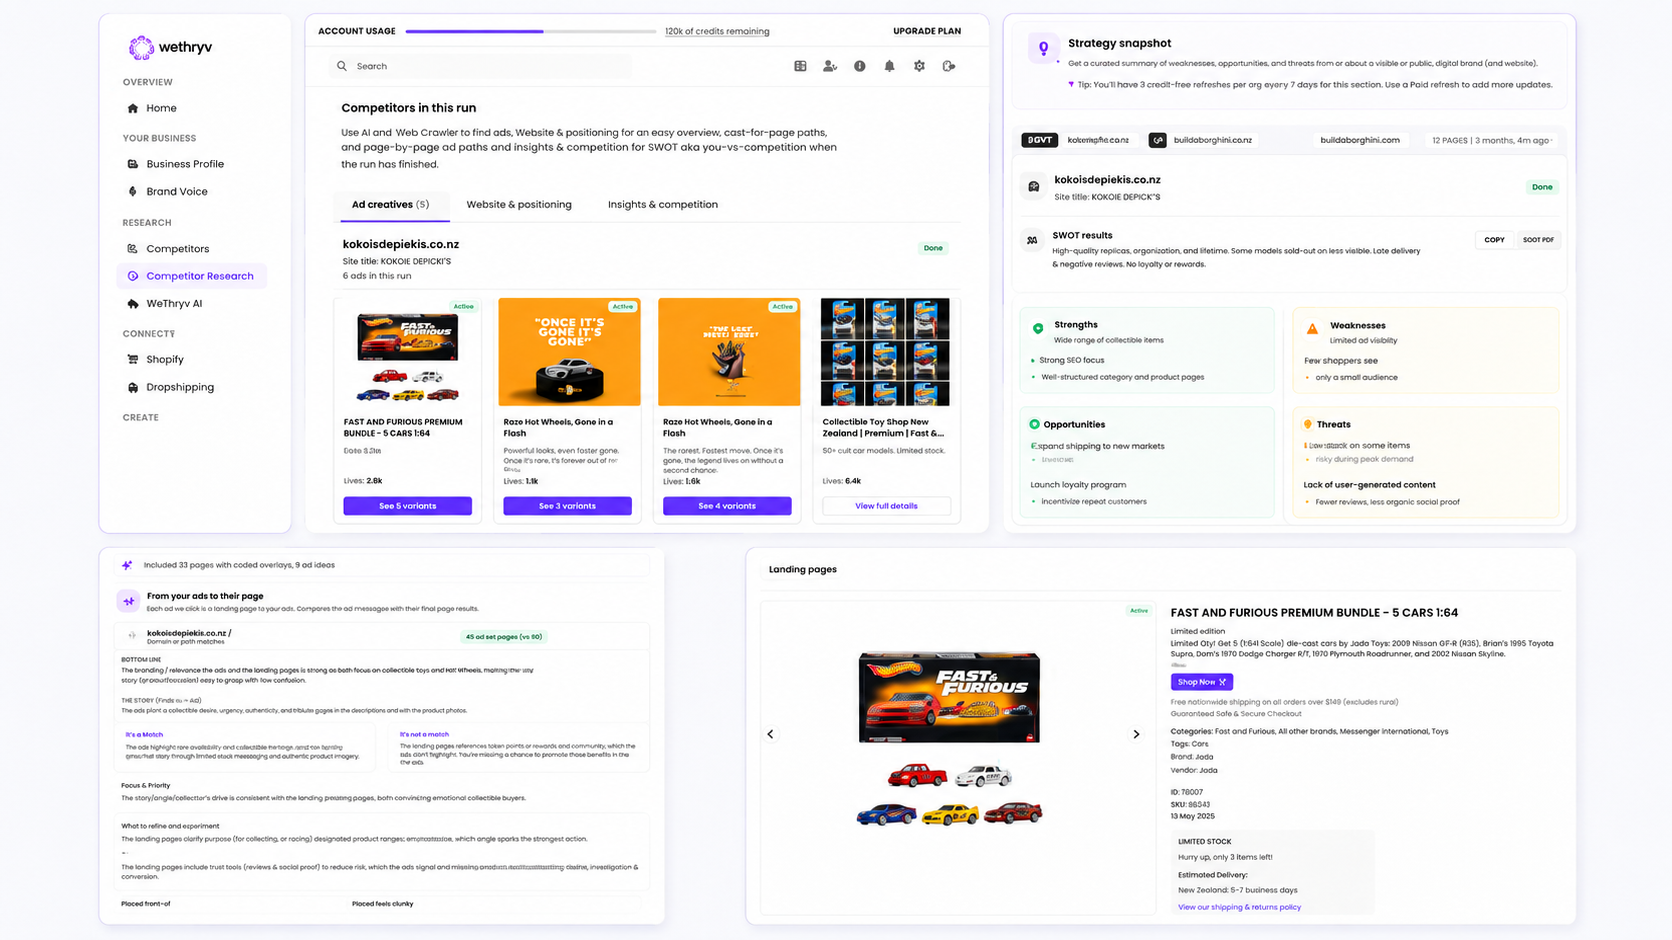Screen dimensions: 1672x940
Task: Select the buildaborghini.com competitor chip
Action: 1360,140
